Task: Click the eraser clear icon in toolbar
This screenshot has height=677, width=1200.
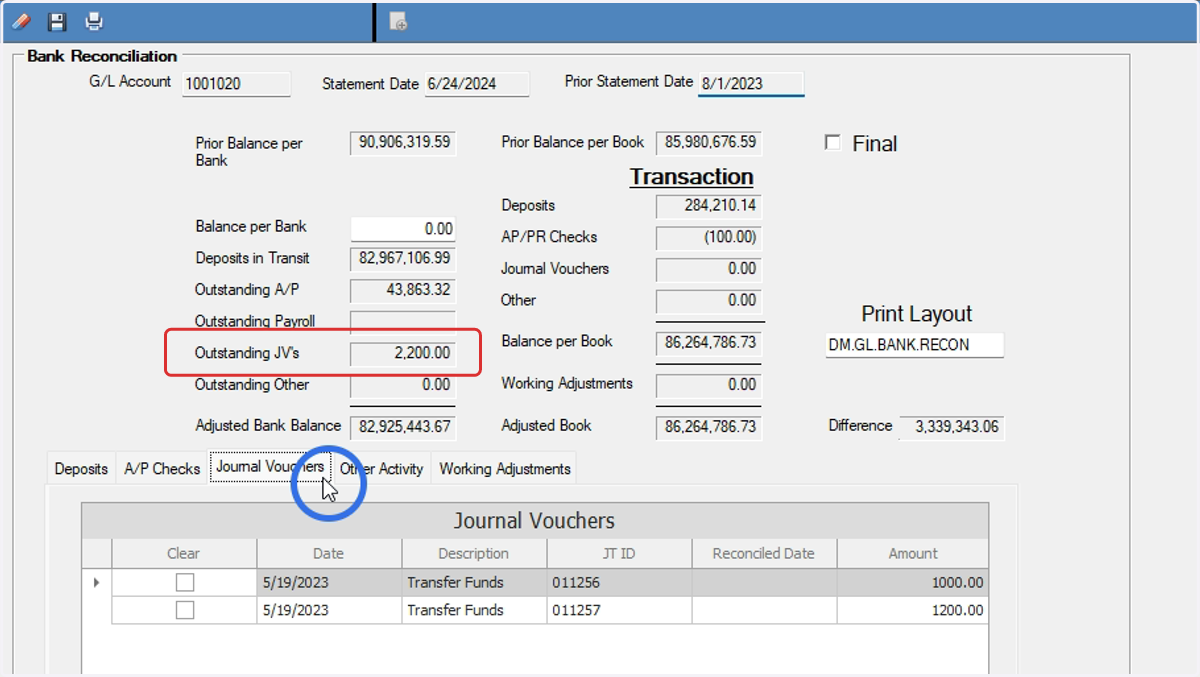Action: click(x=20, y=21)
